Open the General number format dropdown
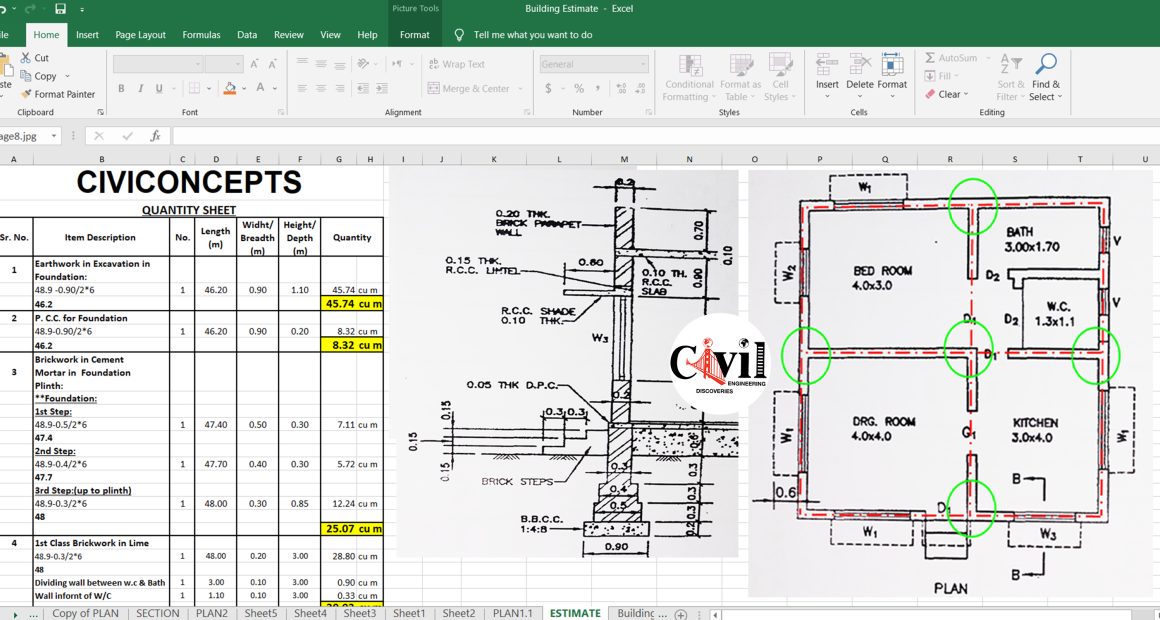Viewport: 1160px width, 620px height. [x=644, y=64]
